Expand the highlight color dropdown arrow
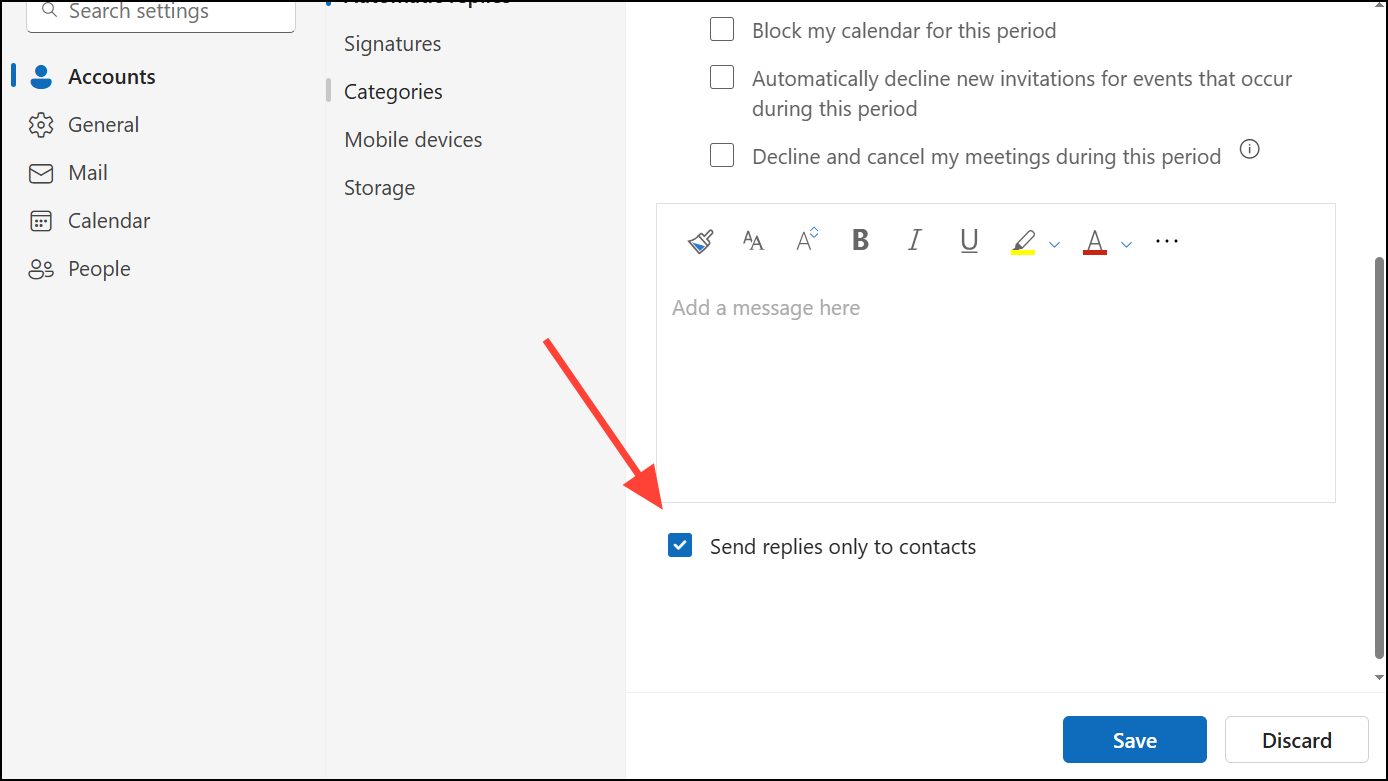1388x781 pixels. 1054,244
